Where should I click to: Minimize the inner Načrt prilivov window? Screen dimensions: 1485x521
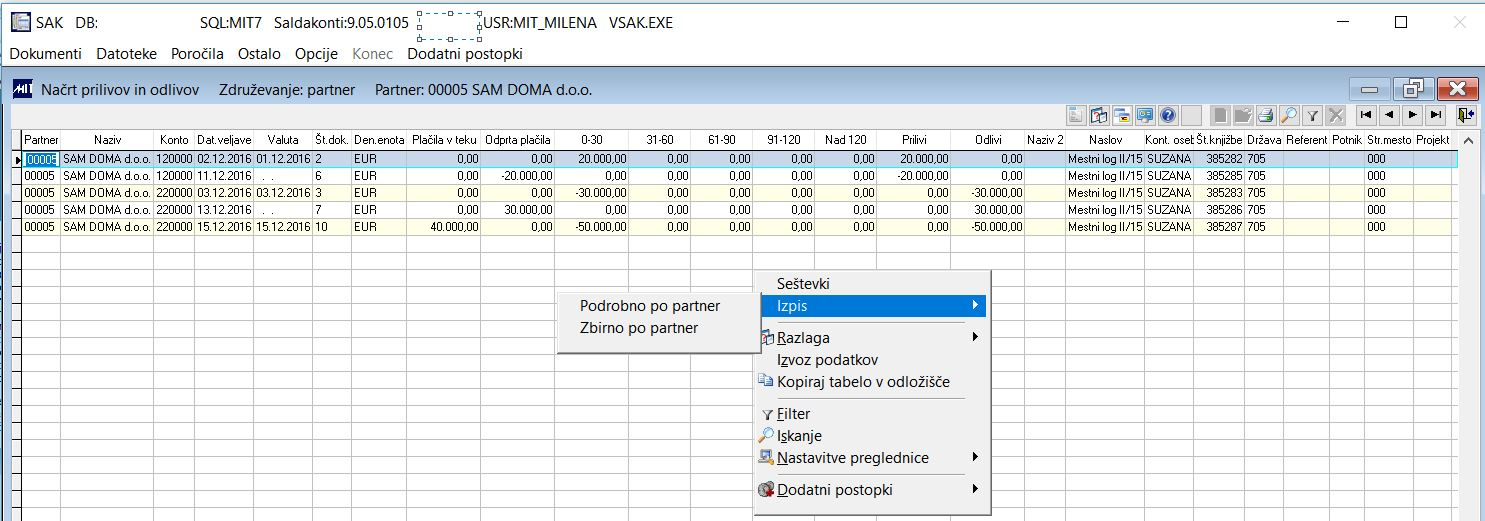[x=1369, y=89]
